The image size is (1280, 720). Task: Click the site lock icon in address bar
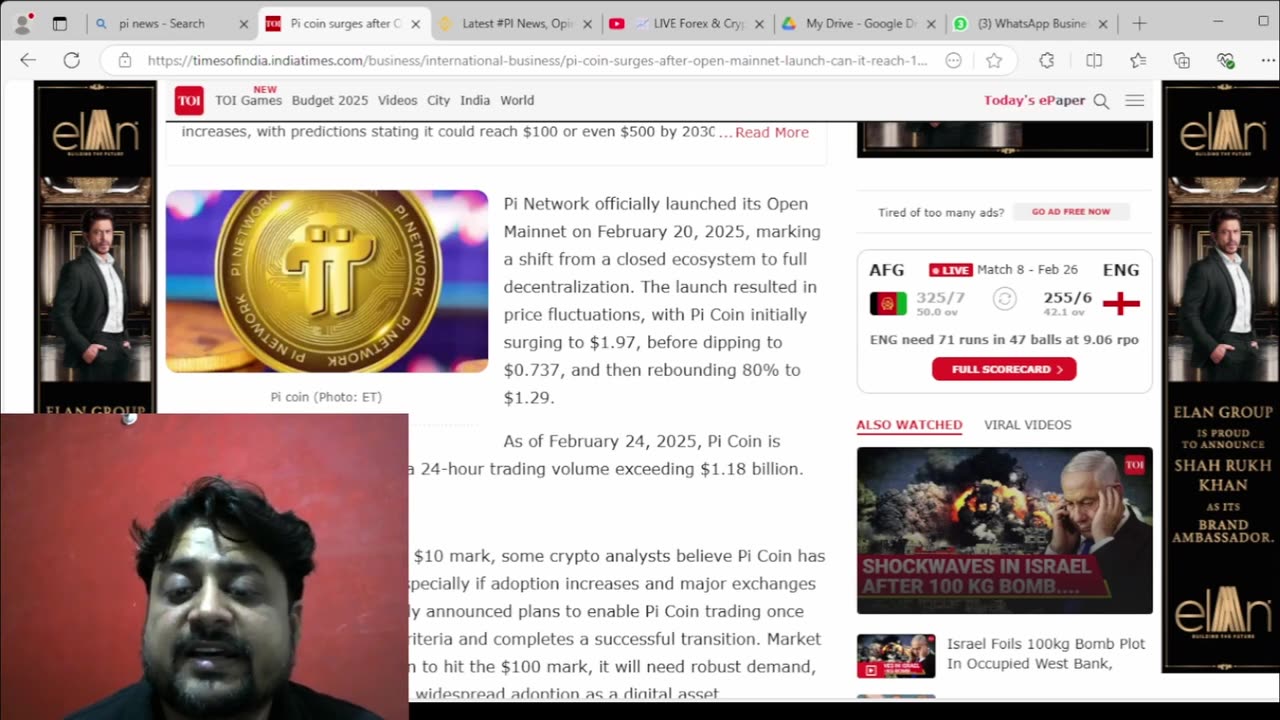(x=125, y=61)
